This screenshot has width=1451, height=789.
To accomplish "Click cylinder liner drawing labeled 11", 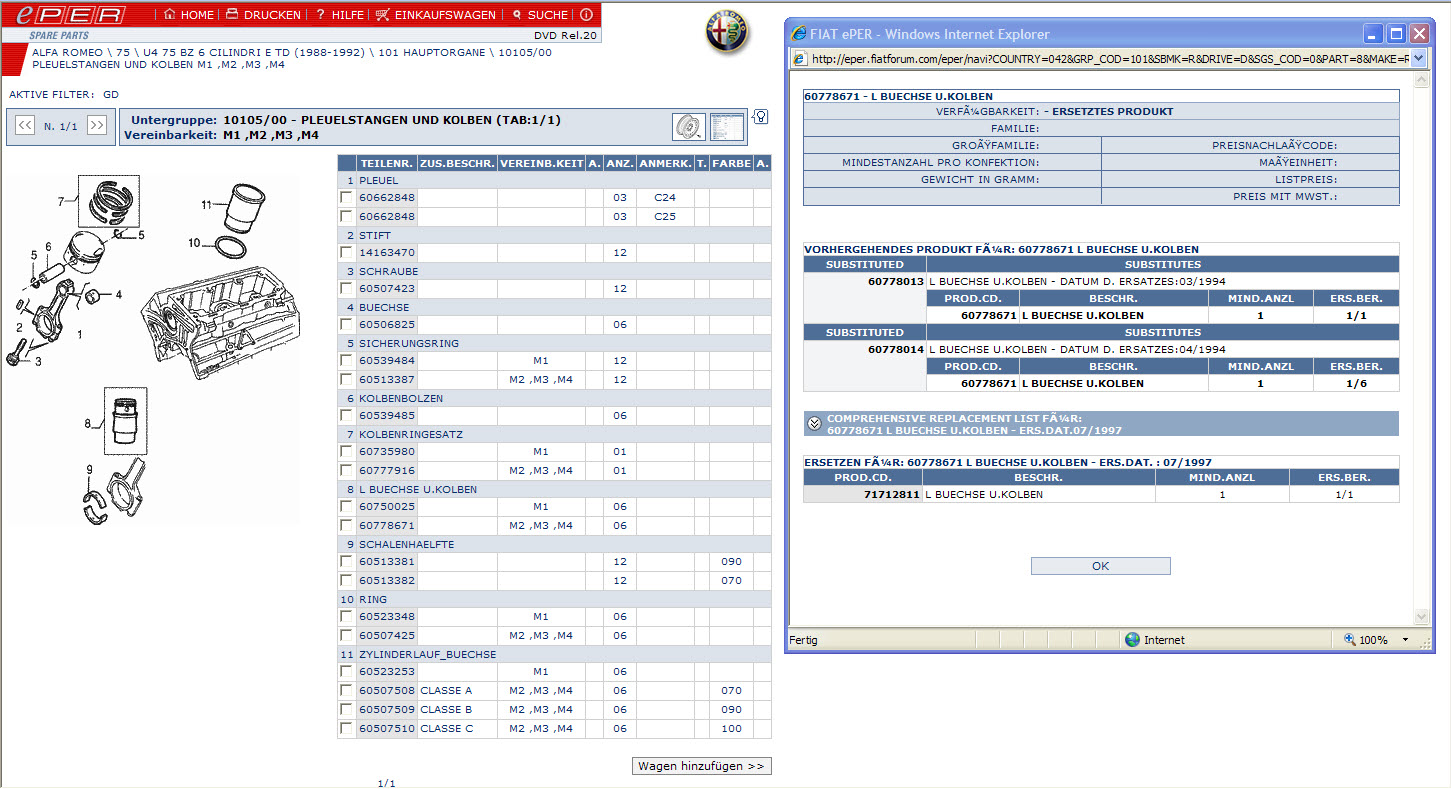I will tap(243, 208).
